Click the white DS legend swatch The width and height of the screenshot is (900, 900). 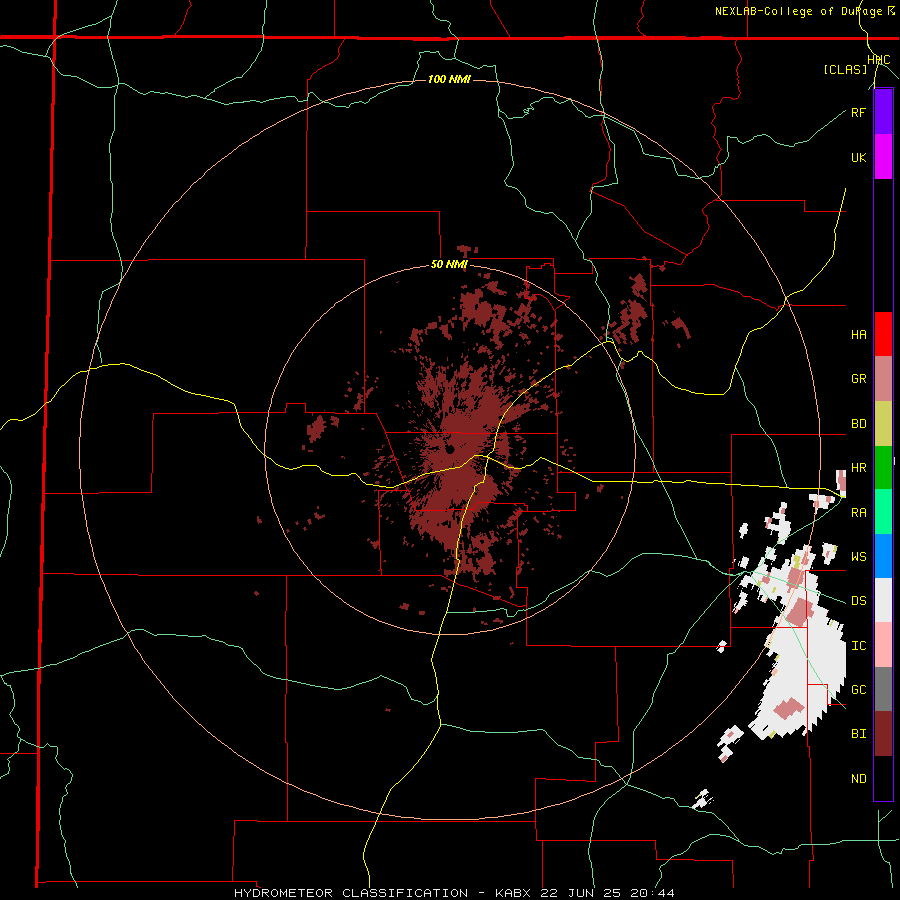tap(883, 600)
